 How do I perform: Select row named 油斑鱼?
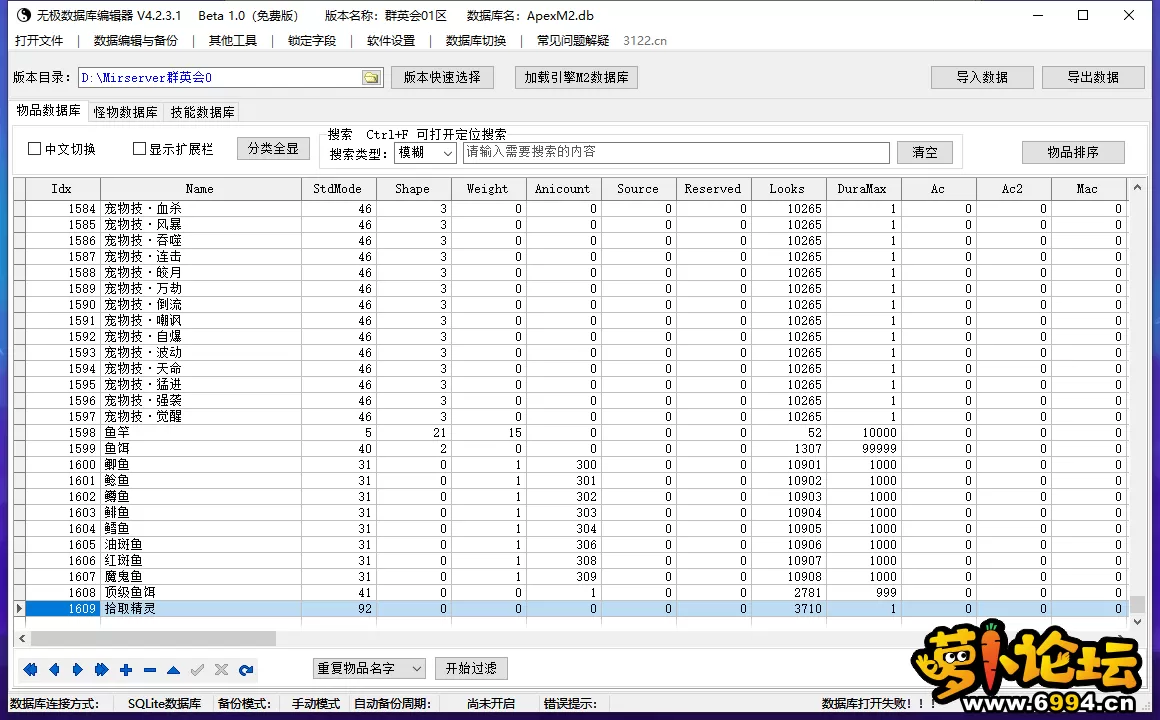(x=570, y=545)
